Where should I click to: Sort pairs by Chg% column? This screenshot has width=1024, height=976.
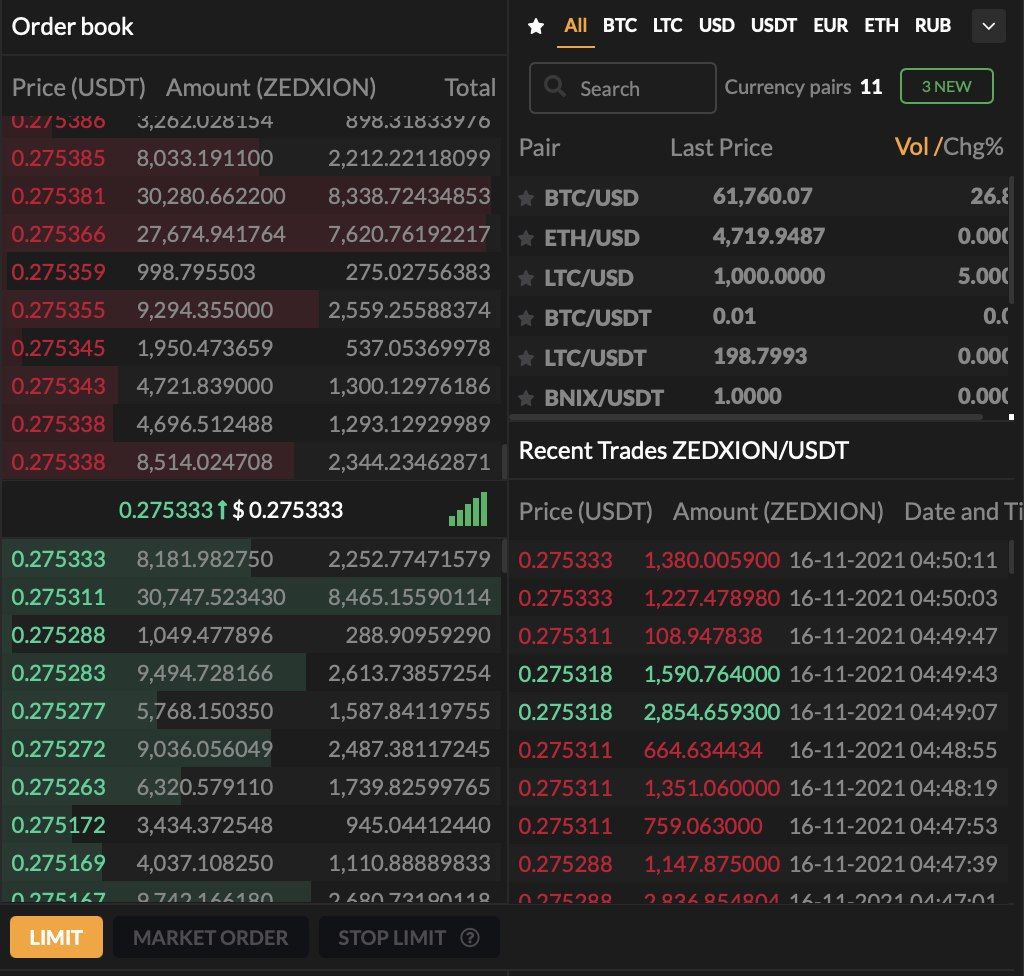(972, 147)
